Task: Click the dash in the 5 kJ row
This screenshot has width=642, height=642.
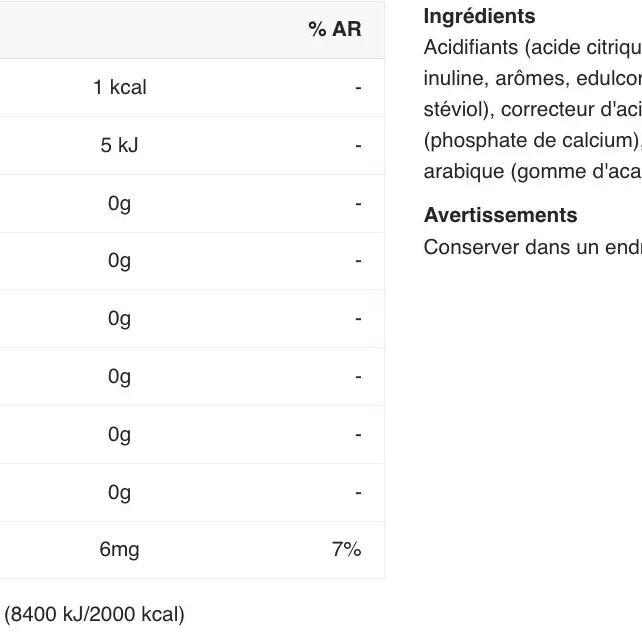Action: click(357, 146)
